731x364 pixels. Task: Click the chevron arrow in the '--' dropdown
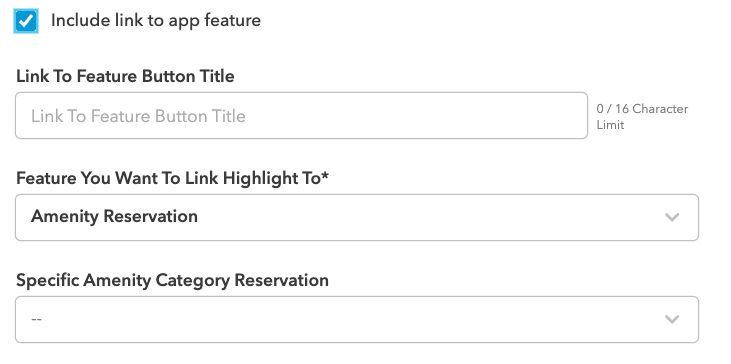click(672, 319)
